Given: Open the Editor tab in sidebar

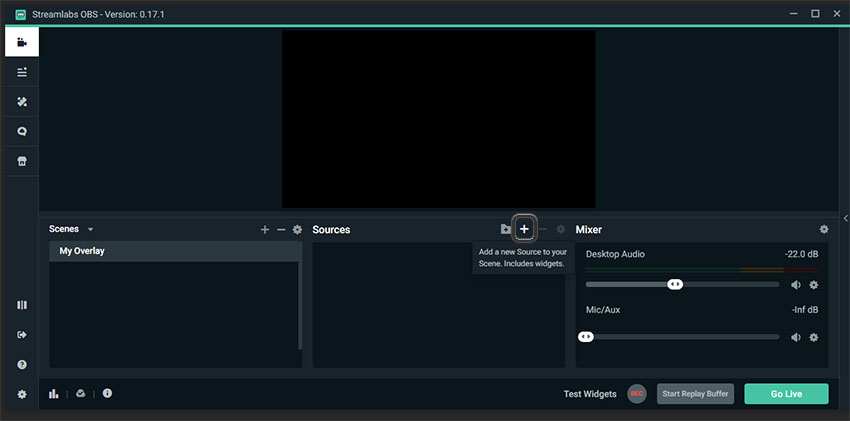Looking at the screenshot, I should coord(22,42).
